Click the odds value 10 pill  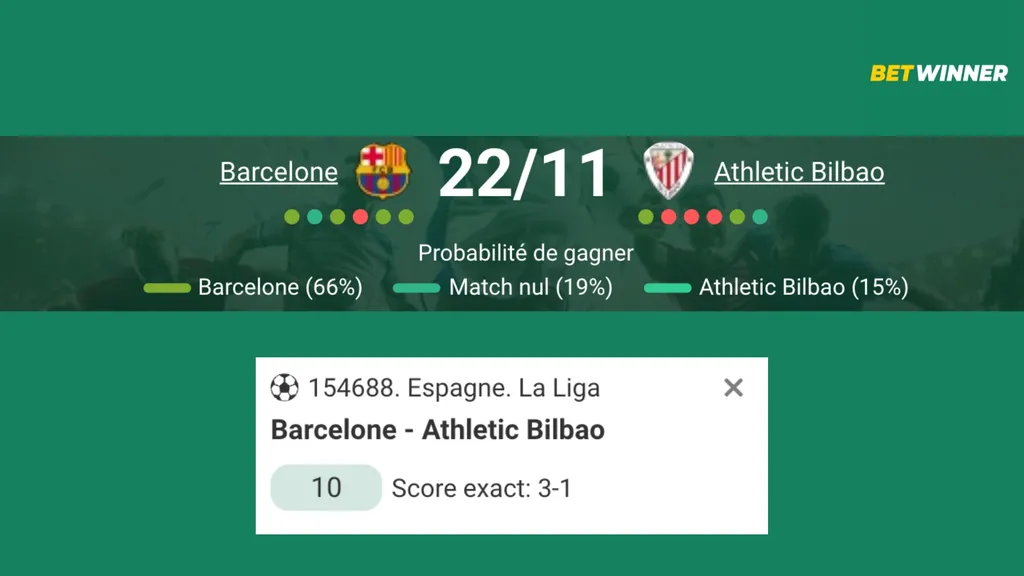[x=325, y=487]
